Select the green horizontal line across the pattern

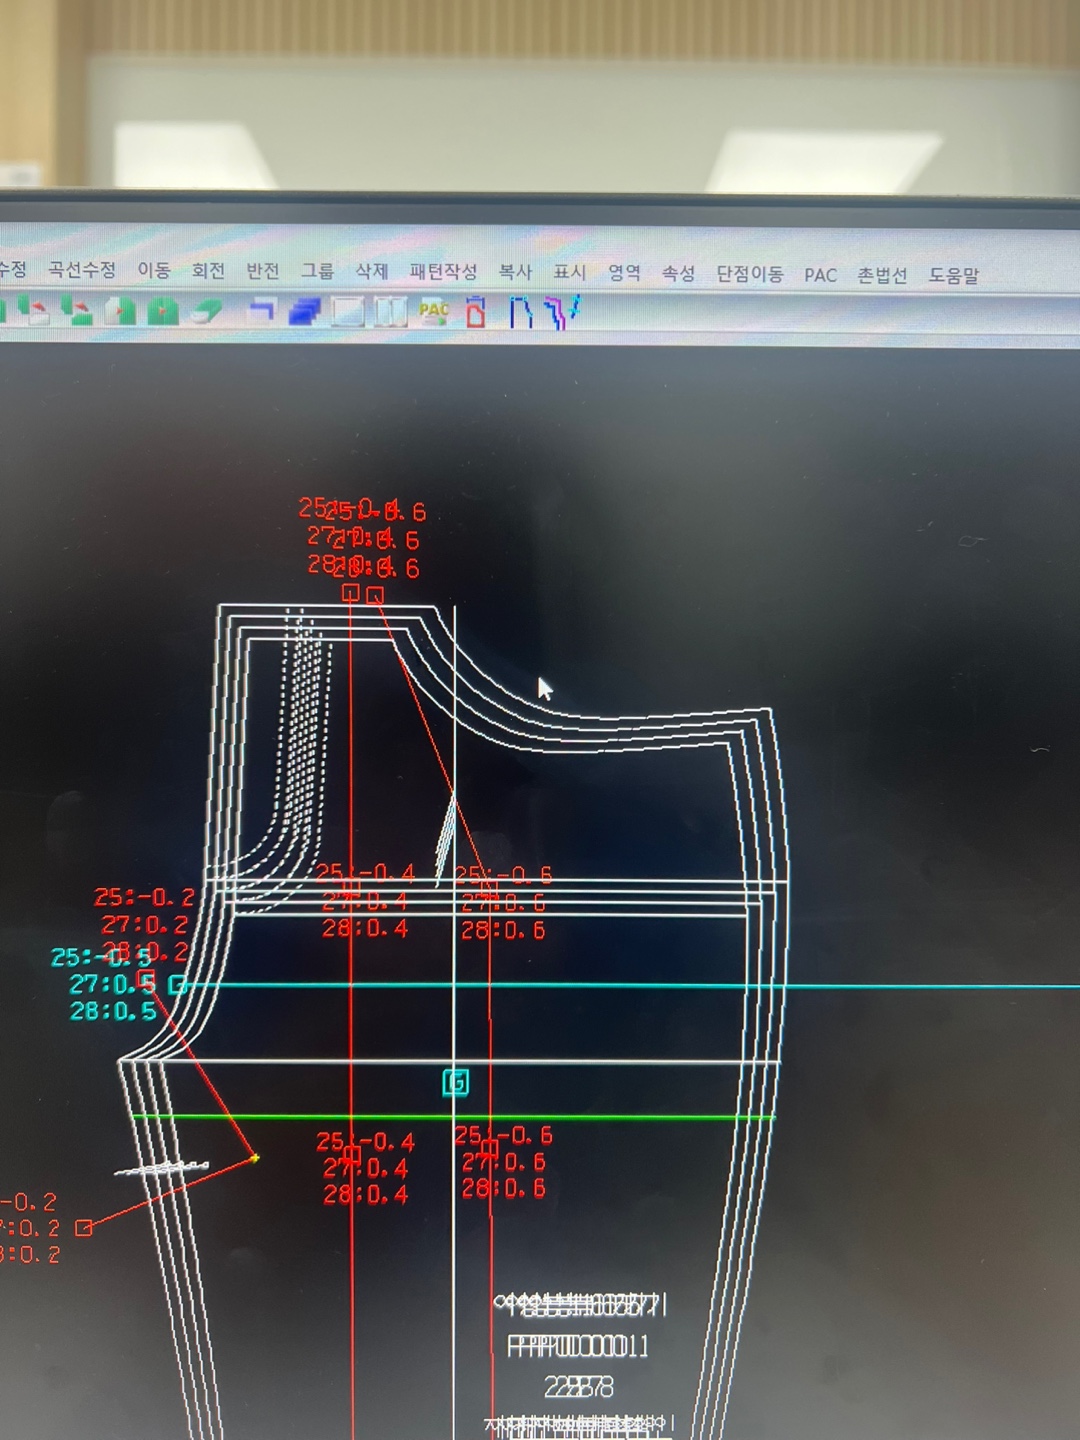(600, 1117)
